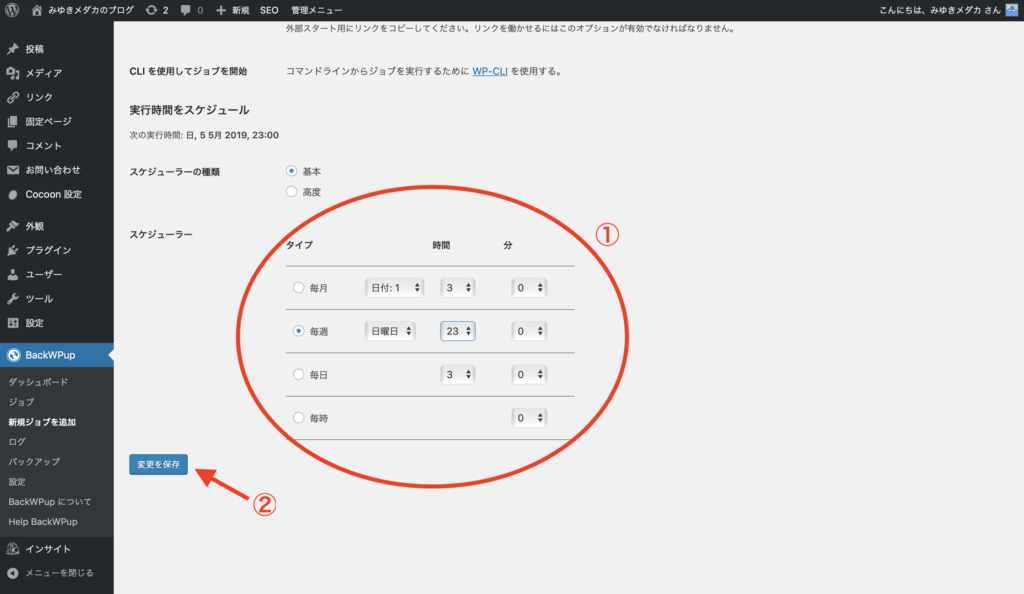Open the ログ submenu item
Viewport: 1024px width, 594px height.
(17, 442)
